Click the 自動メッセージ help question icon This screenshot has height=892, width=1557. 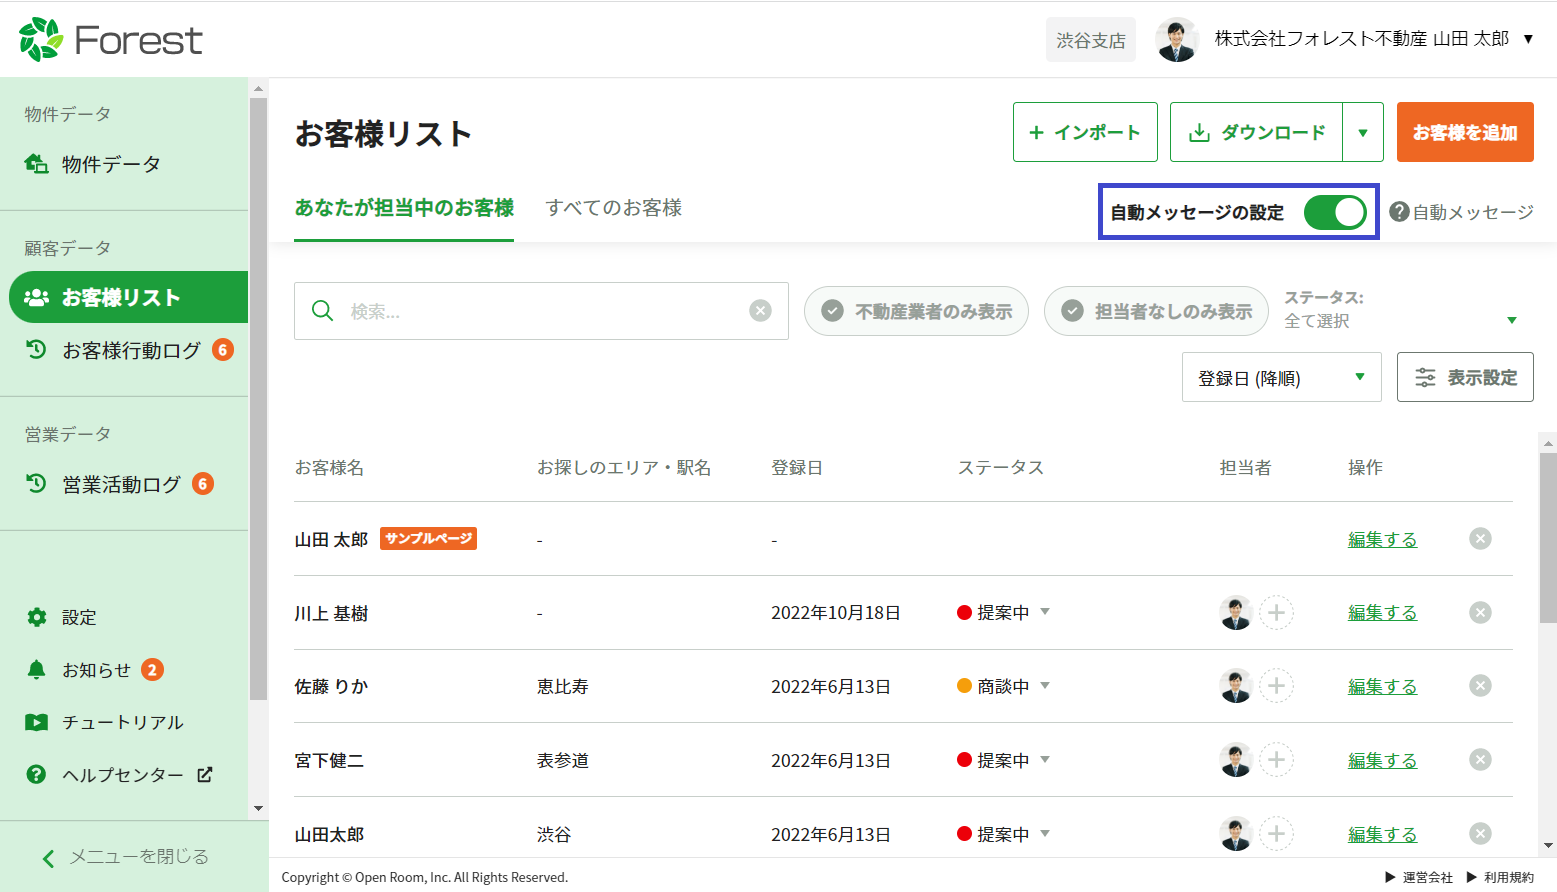1400,212
